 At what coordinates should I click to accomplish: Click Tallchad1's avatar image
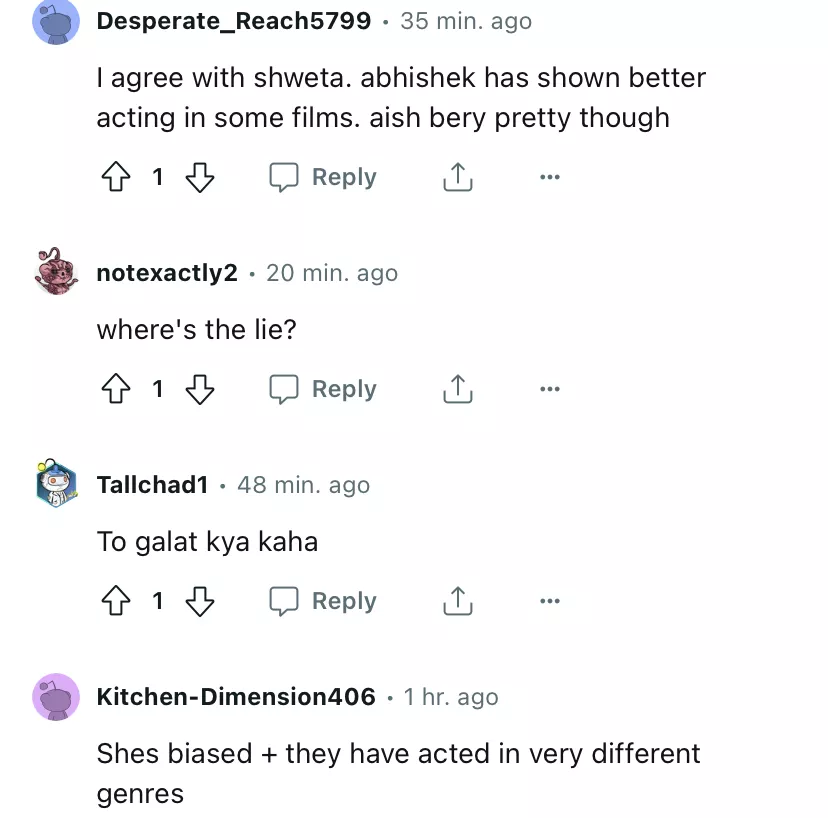(56, 483)
